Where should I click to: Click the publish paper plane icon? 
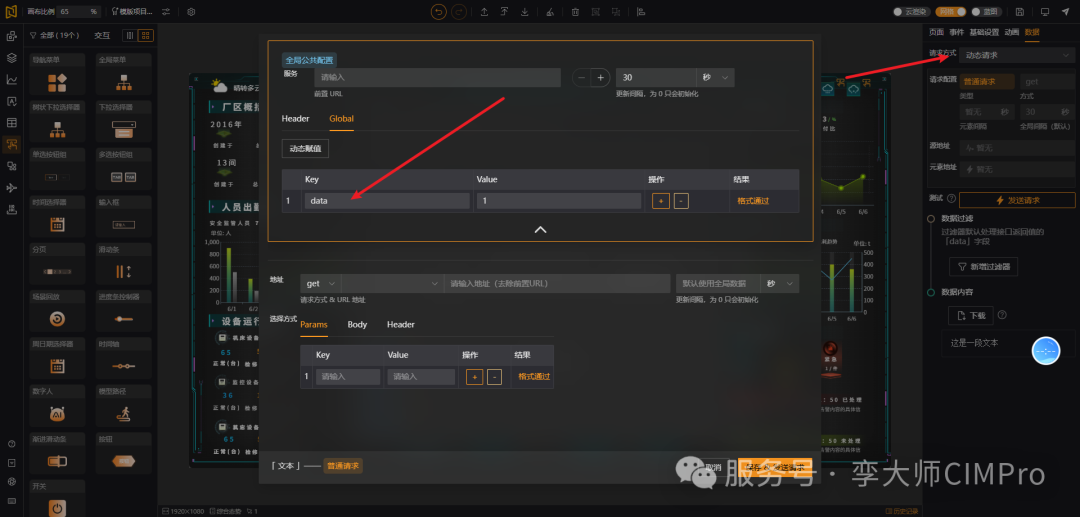[1066, 12]
